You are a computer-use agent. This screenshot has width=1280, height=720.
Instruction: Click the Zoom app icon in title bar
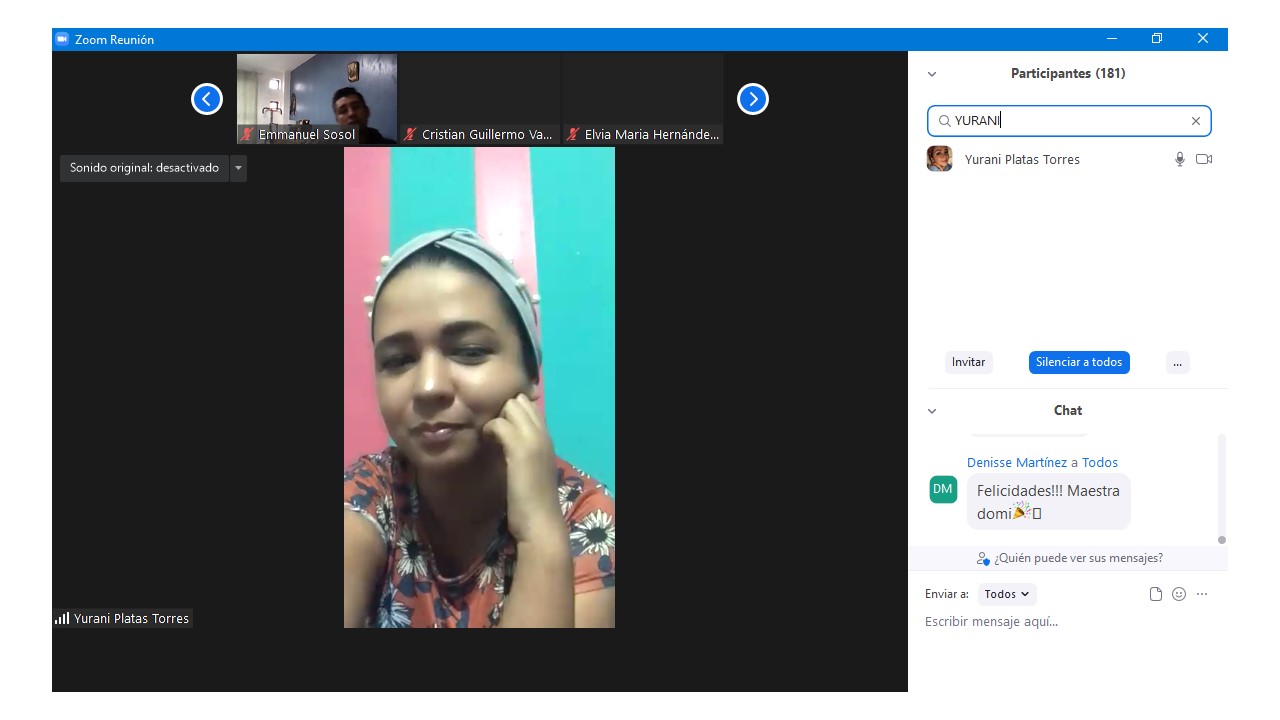[x=62, y=39]
